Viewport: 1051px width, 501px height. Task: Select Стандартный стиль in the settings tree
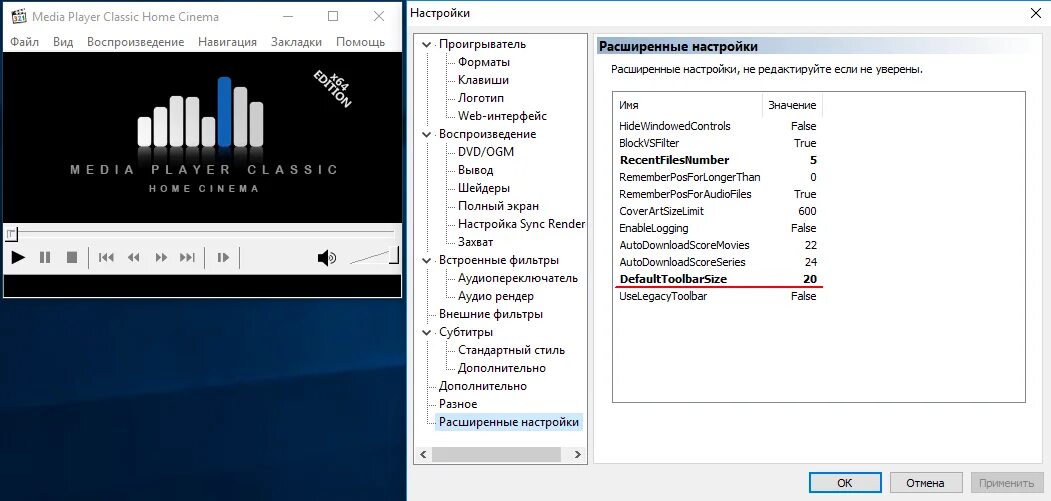(x=511, y=350)
